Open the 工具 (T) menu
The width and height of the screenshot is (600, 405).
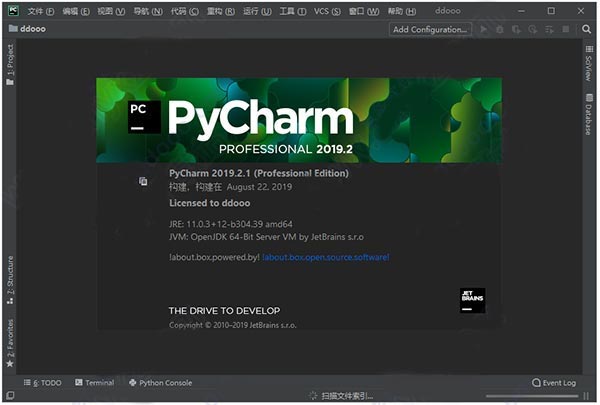click(x=293, y=11)
